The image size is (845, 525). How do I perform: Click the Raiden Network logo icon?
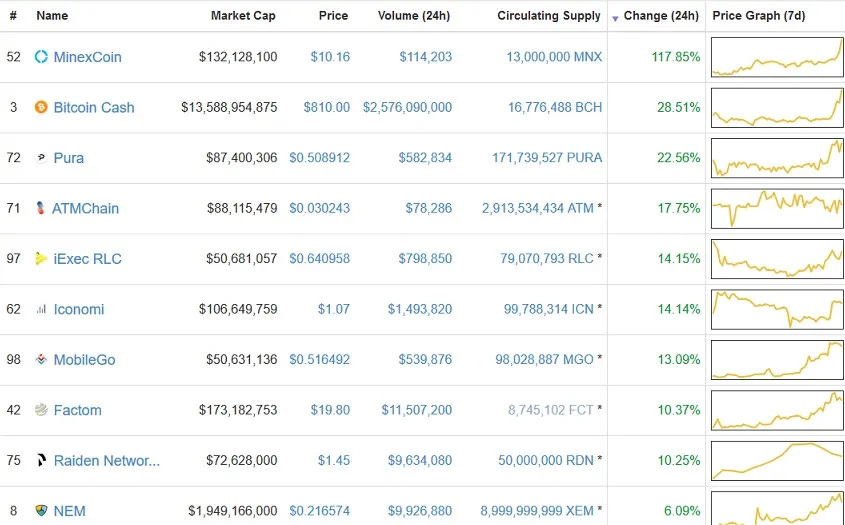pos(41,460)
